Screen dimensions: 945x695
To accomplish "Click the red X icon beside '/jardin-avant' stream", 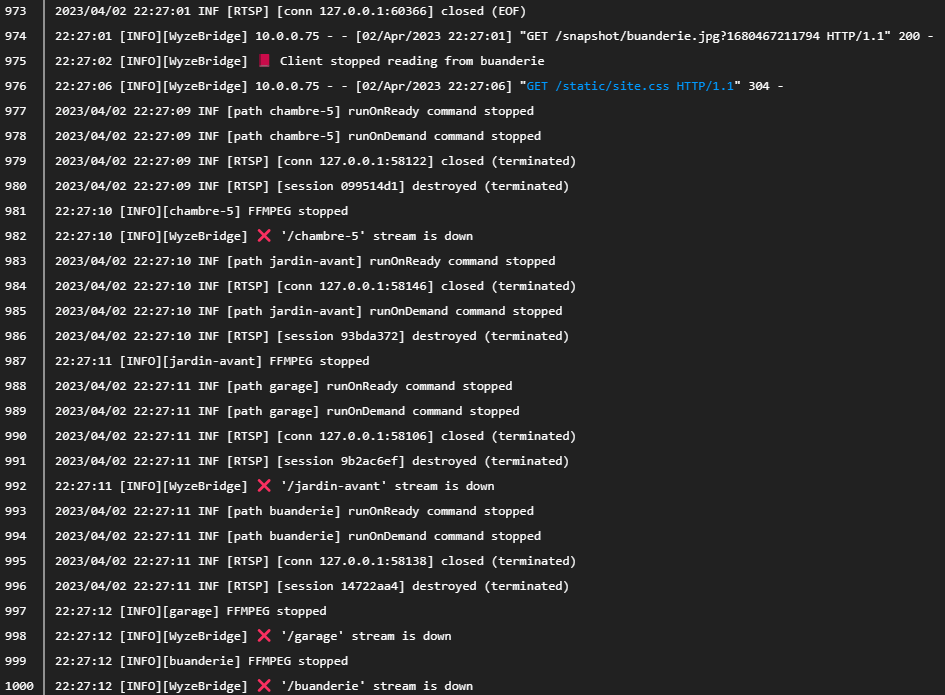I will coord(264,486).
